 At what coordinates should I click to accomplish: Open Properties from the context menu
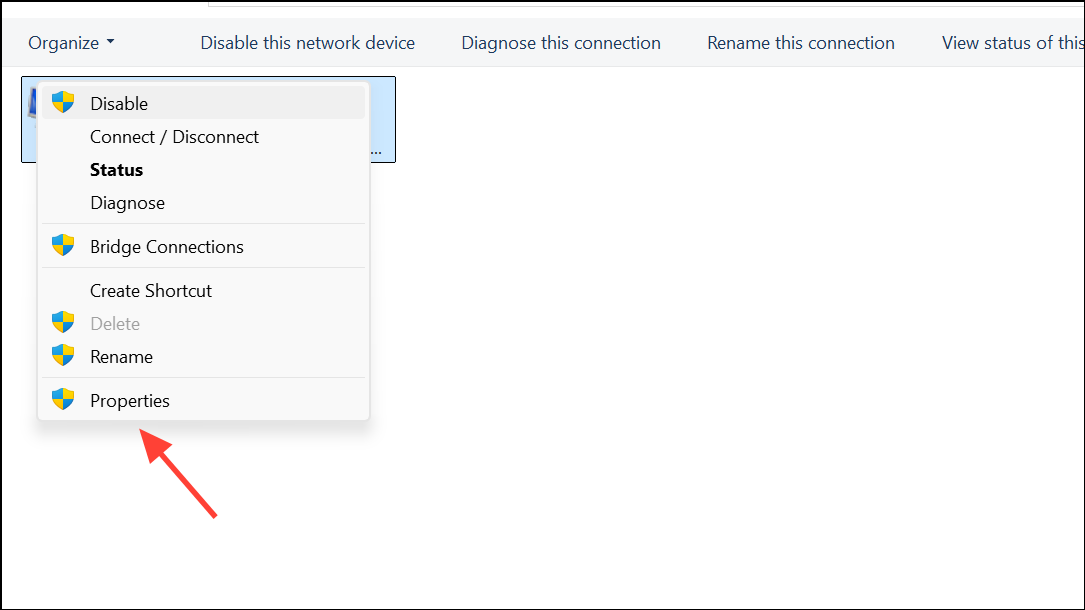click(x=129, y=400)
